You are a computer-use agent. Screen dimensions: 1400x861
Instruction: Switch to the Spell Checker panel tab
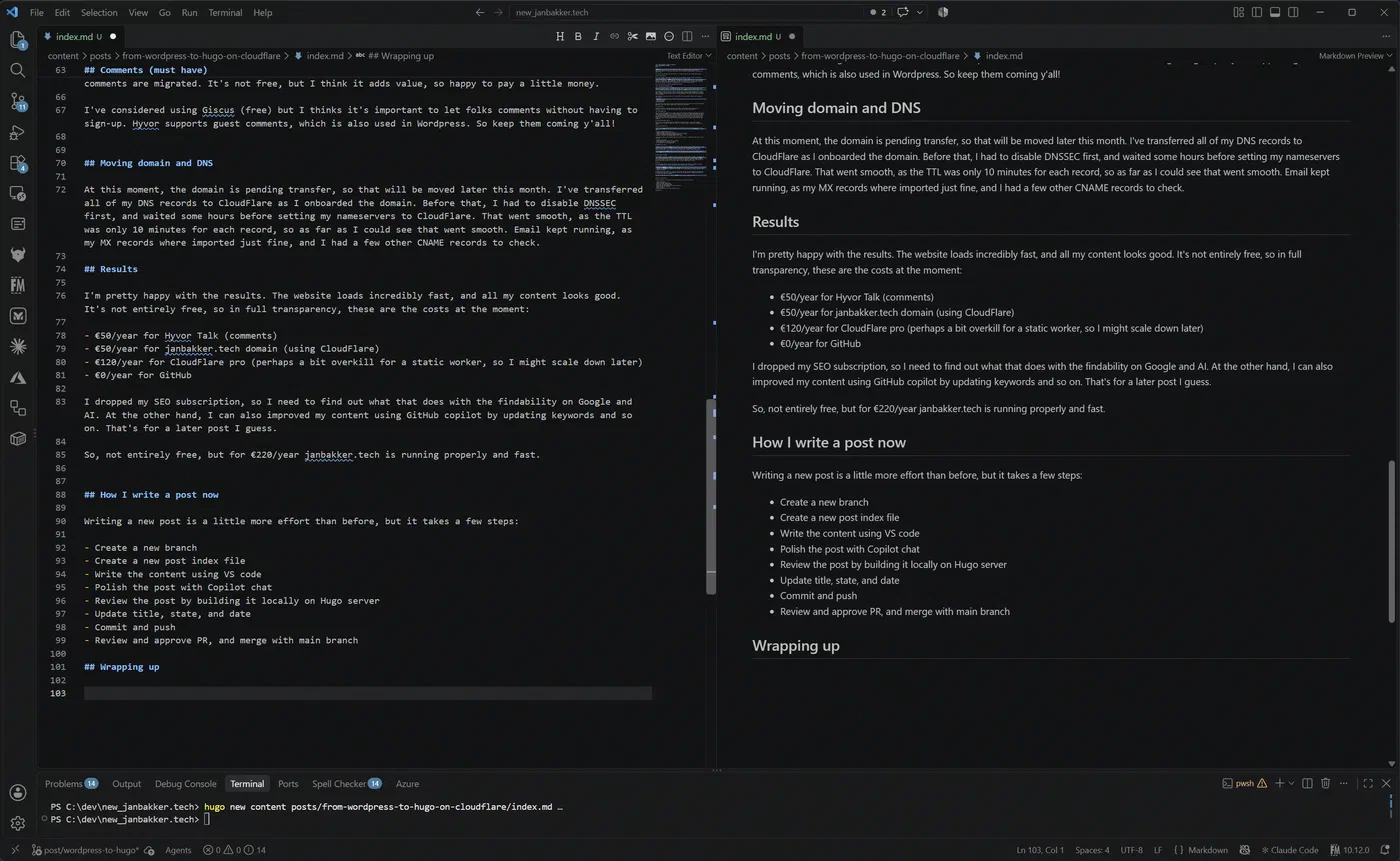pyautogui.click(x=347, y=784)
